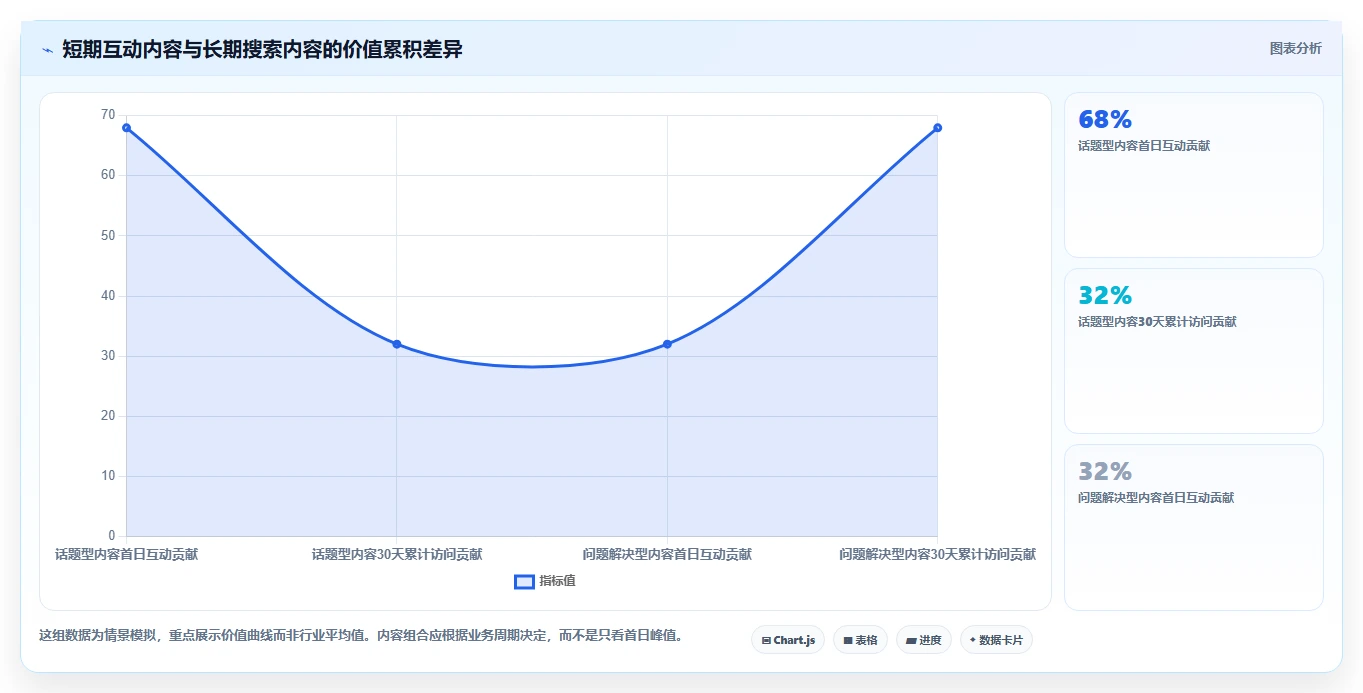Click the lightning icon beside the chart title
Screen dimensions: 1363x693
[x=47, y=50]
